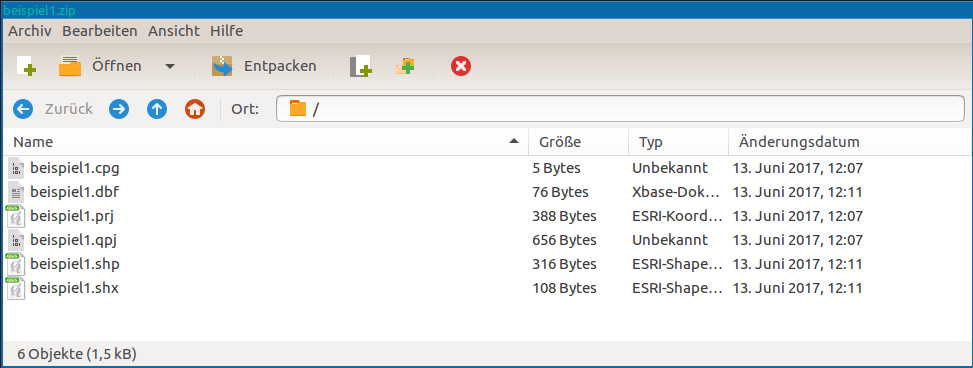This screenshot has width=973, height=368.
Task: Click the new archive icon
Action: click(26, 66)
